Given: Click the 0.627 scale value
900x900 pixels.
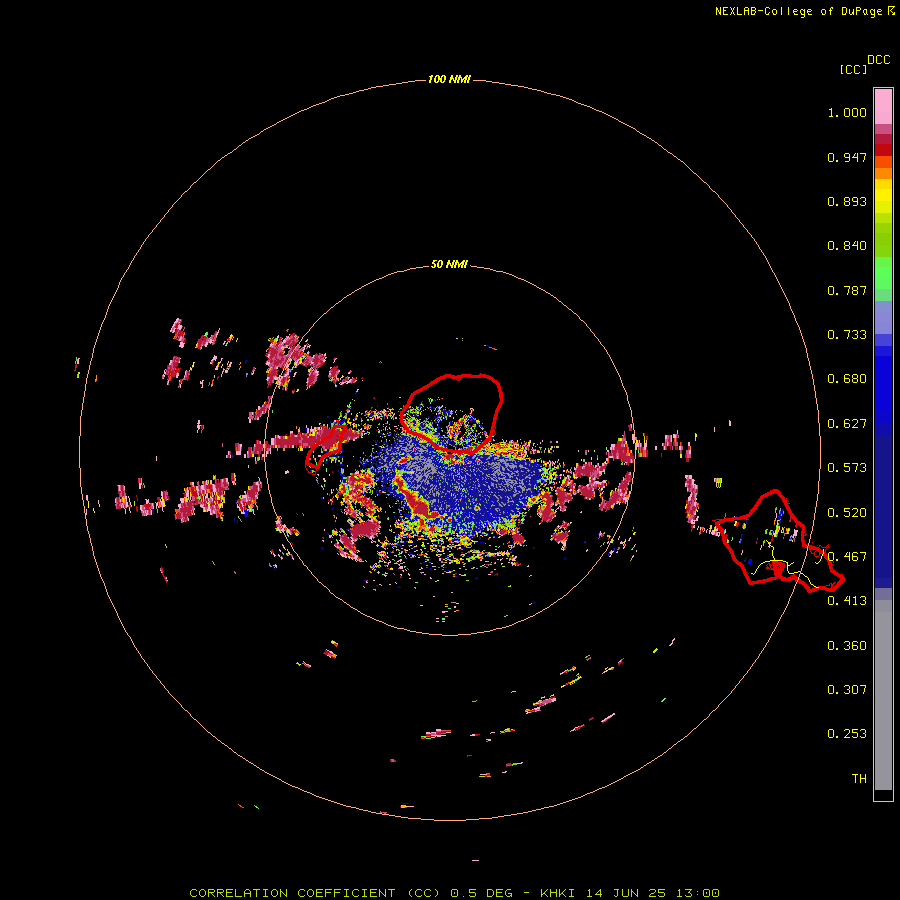Looking at the screenshot, I should [x=847, y=424].
